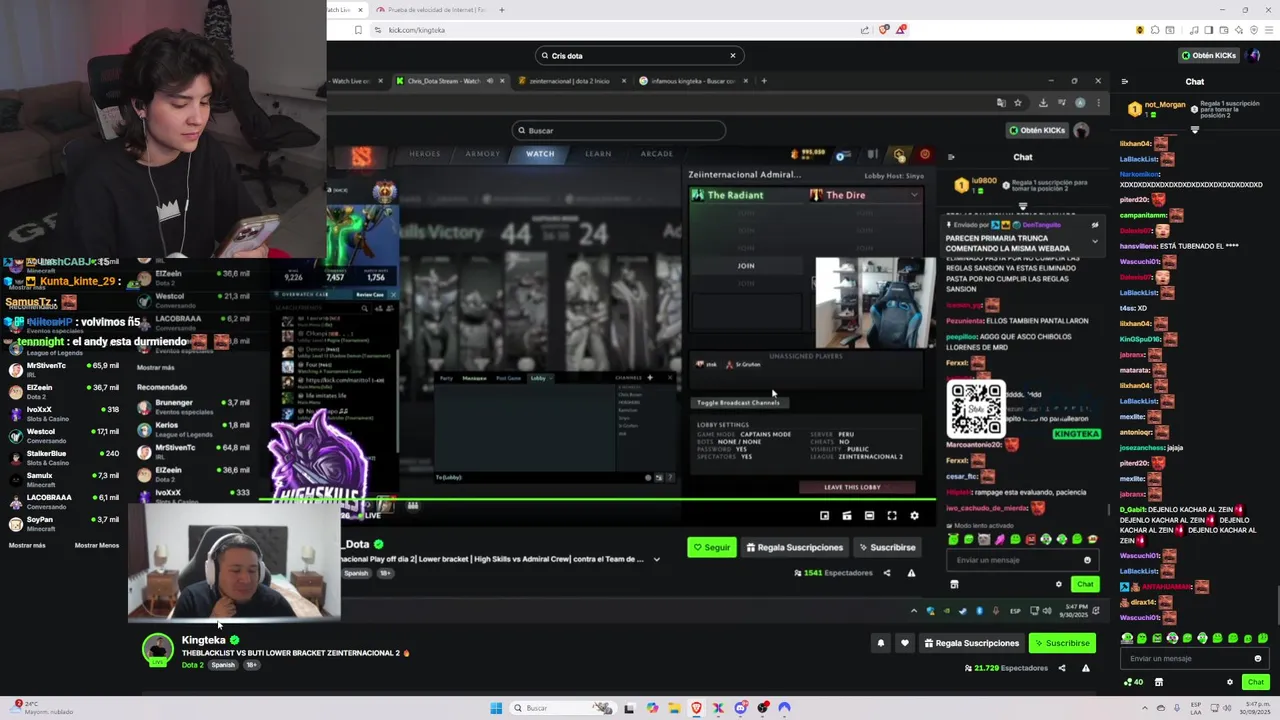Switch to Prueba de velocidad de Internet tab
1280x720 pixels.
430,10
